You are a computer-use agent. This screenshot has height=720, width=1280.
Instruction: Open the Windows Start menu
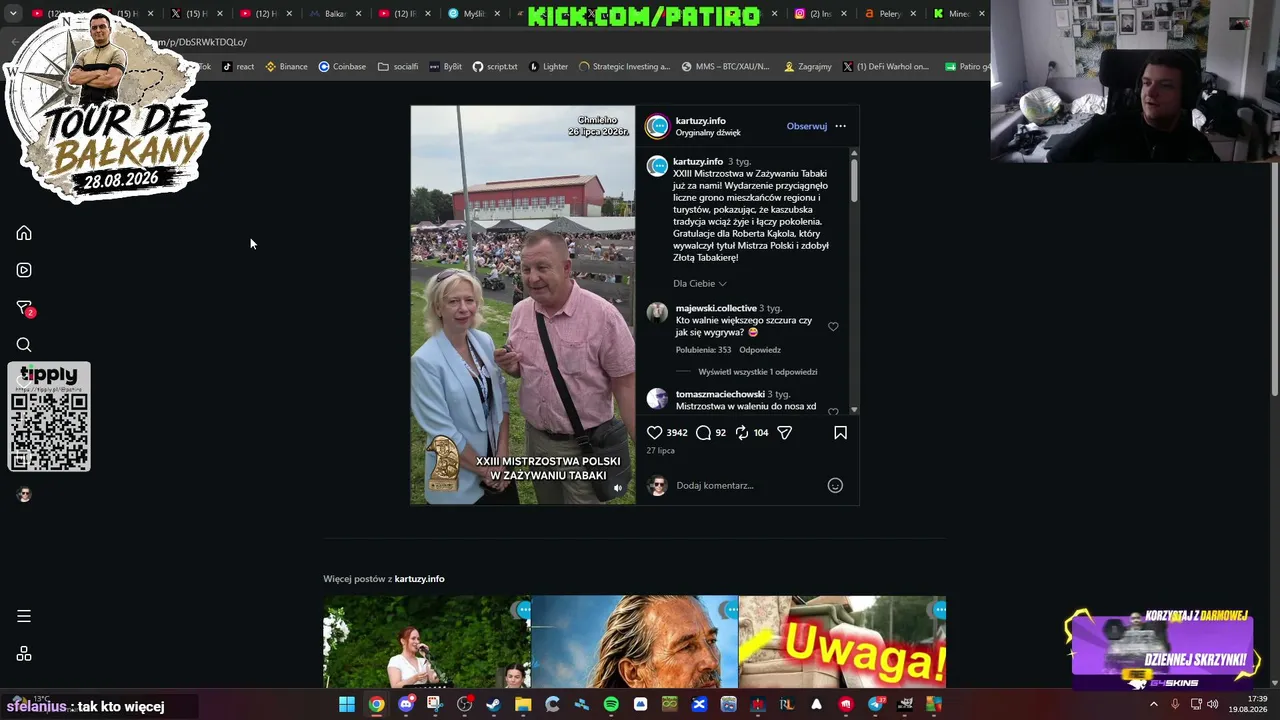[x=346, y=704]
